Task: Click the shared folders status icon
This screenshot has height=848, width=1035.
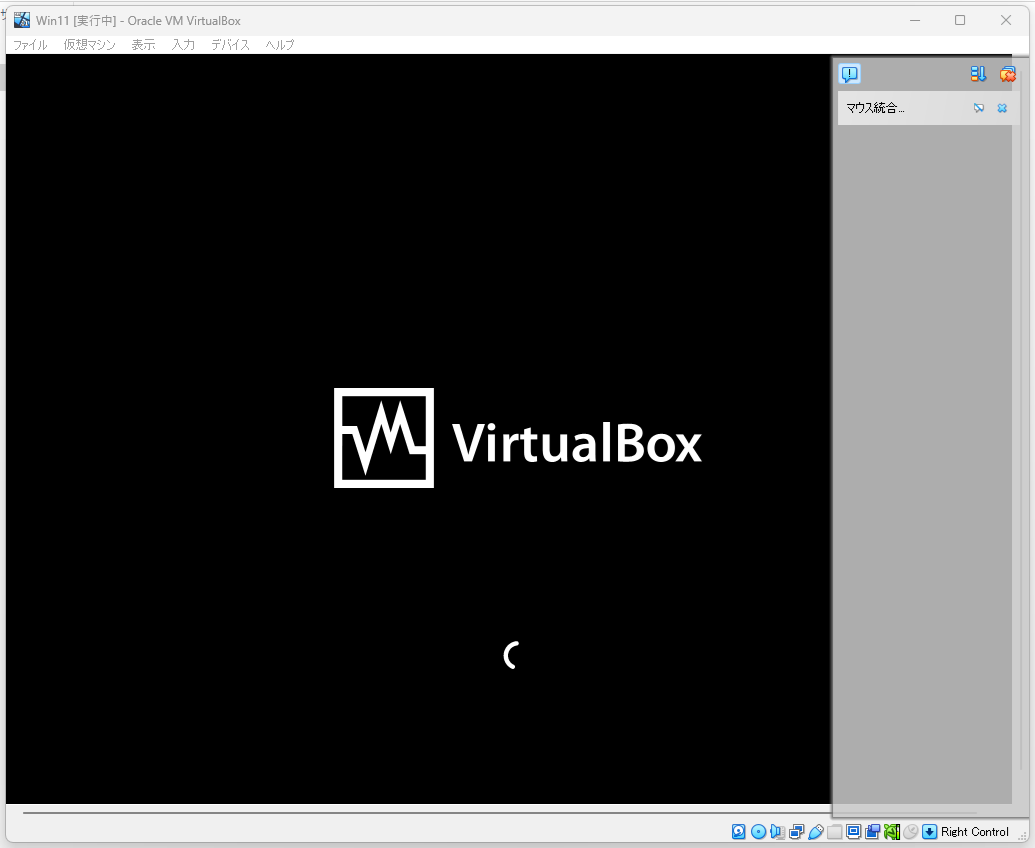Action: click(x=834, y=832)
